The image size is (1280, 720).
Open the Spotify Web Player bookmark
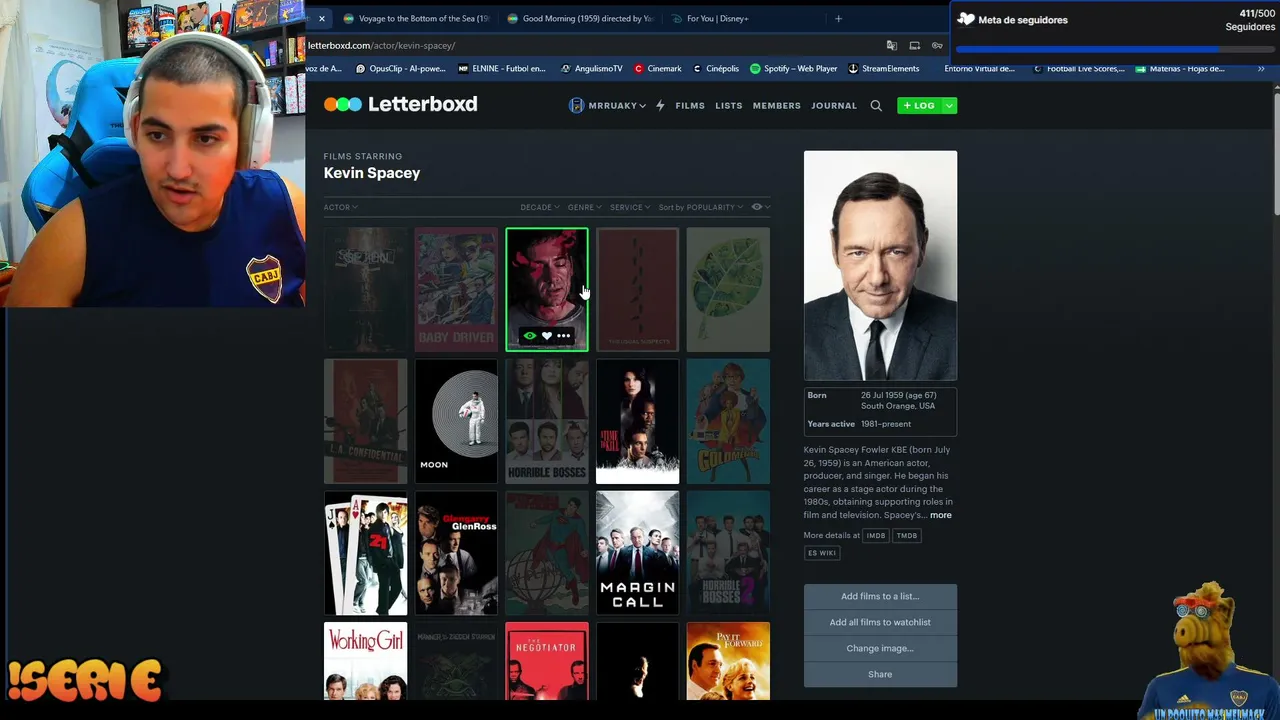(794, 69)
